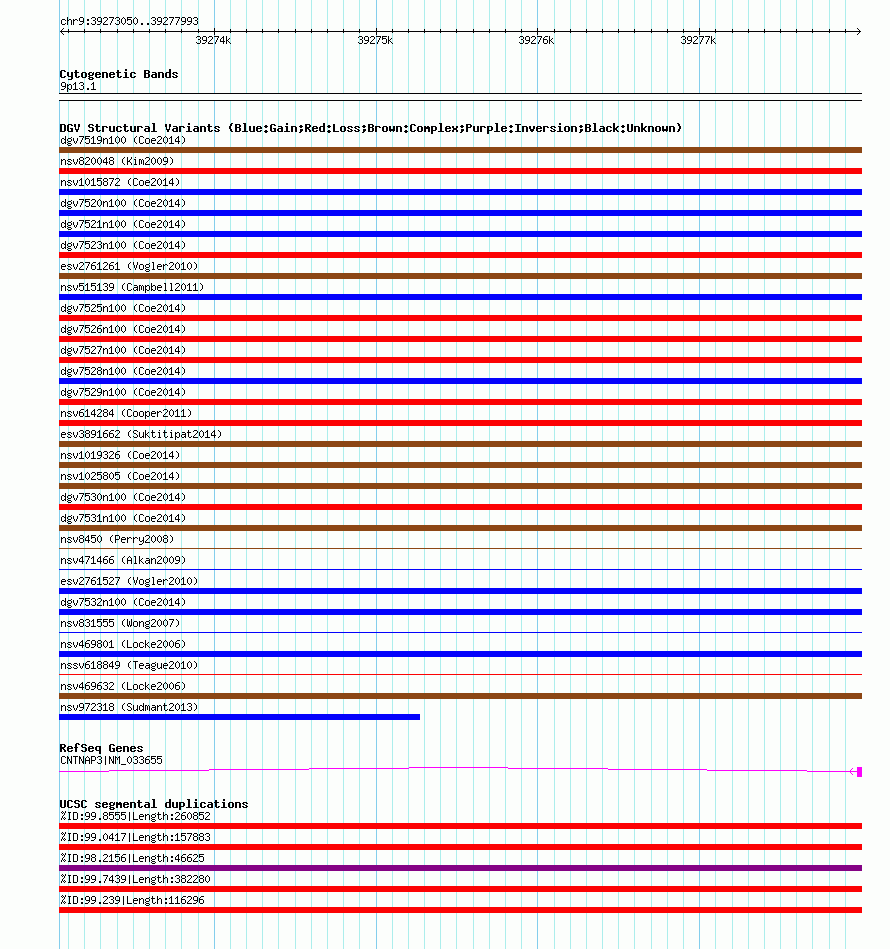
Task: Click the thin line under nsv8450 (Perry2008)
Action: [x=460, y=548]
